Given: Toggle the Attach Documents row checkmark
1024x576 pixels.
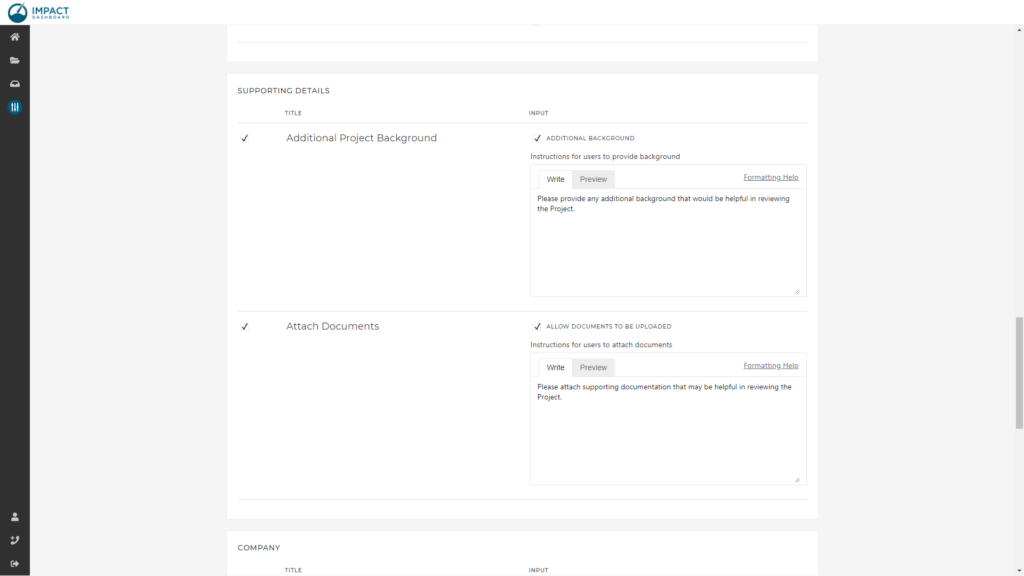Looking at the screenshot, I should pos(245,327).
